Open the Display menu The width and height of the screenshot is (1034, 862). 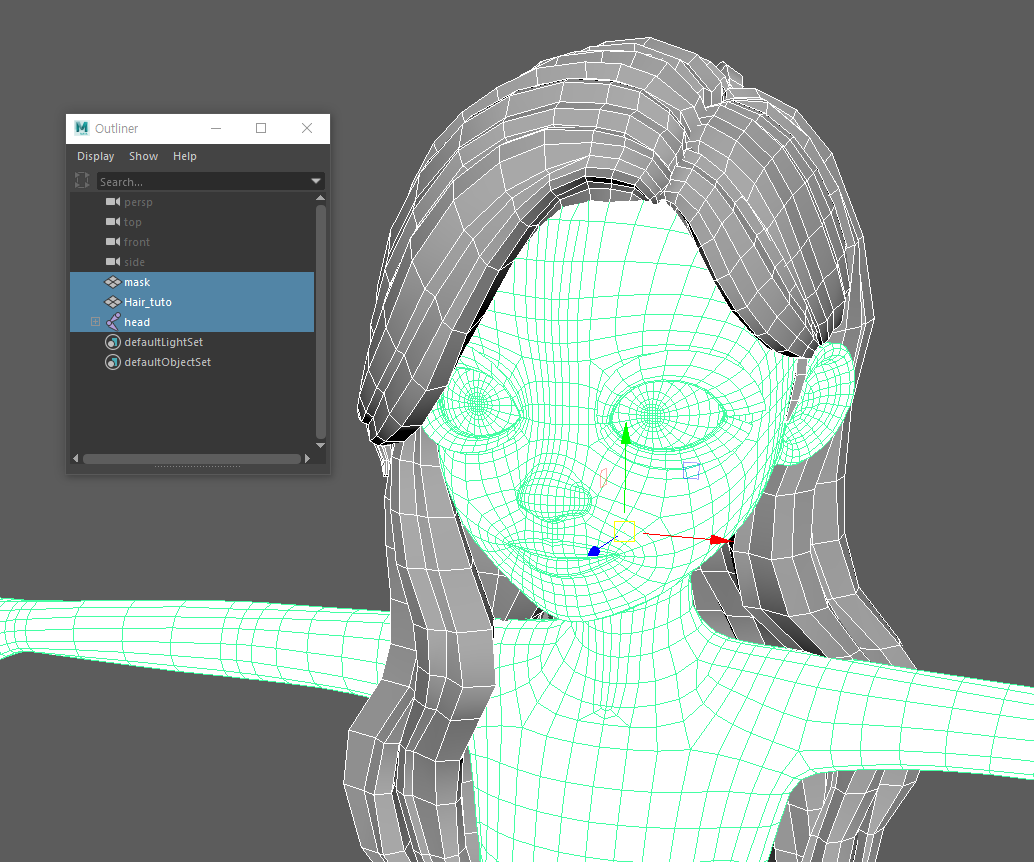coord(95,156)
